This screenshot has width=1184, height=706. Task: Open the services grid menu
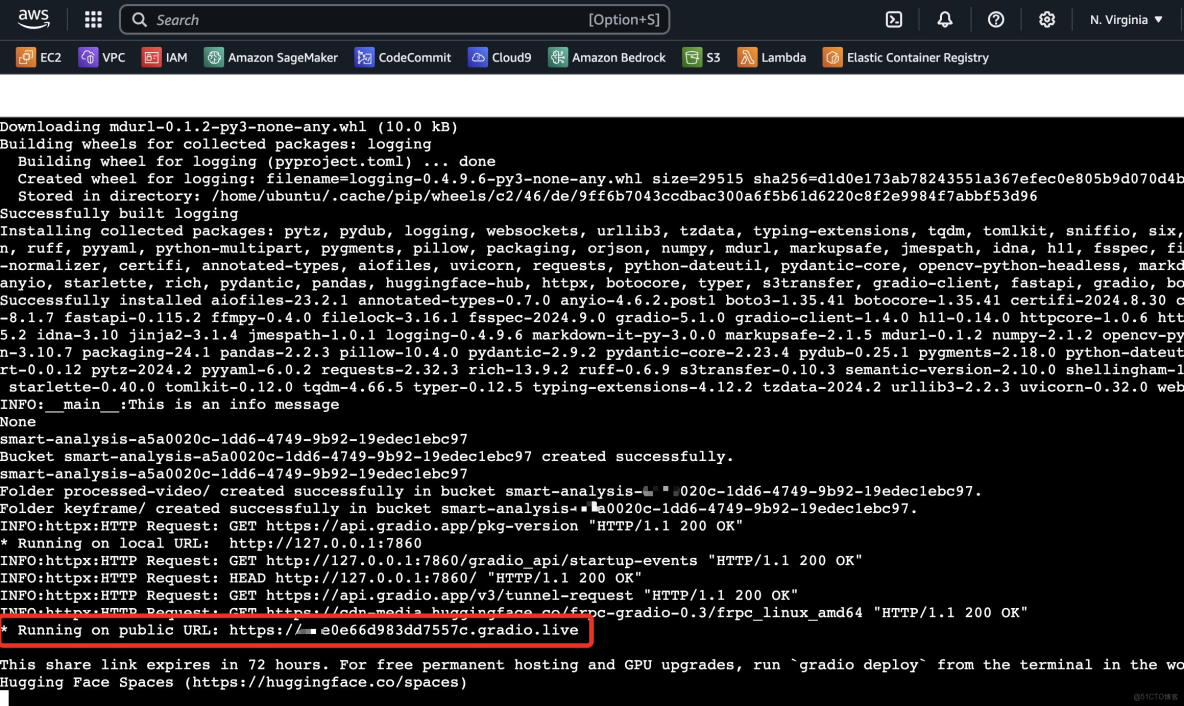[93, 20]
